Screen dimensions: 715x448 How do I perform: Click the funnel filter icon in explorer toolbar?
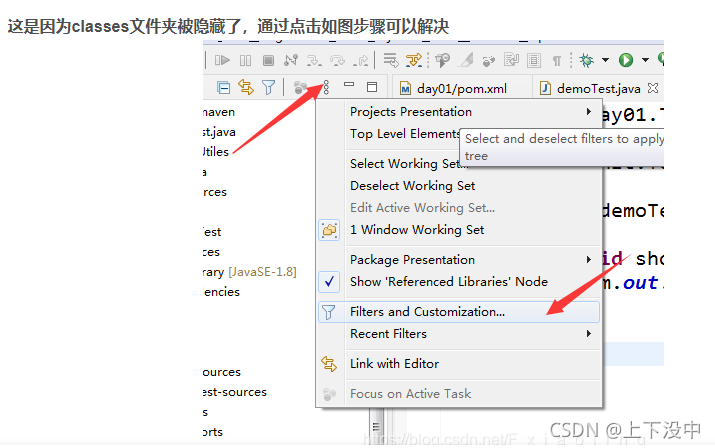[269, 87]
